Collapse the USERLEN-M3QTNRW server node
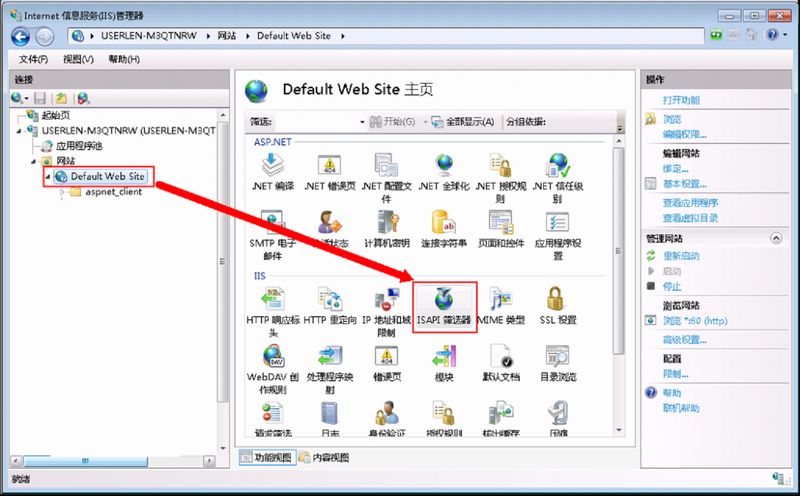800x496 pixels. click(x=19, y=131)
